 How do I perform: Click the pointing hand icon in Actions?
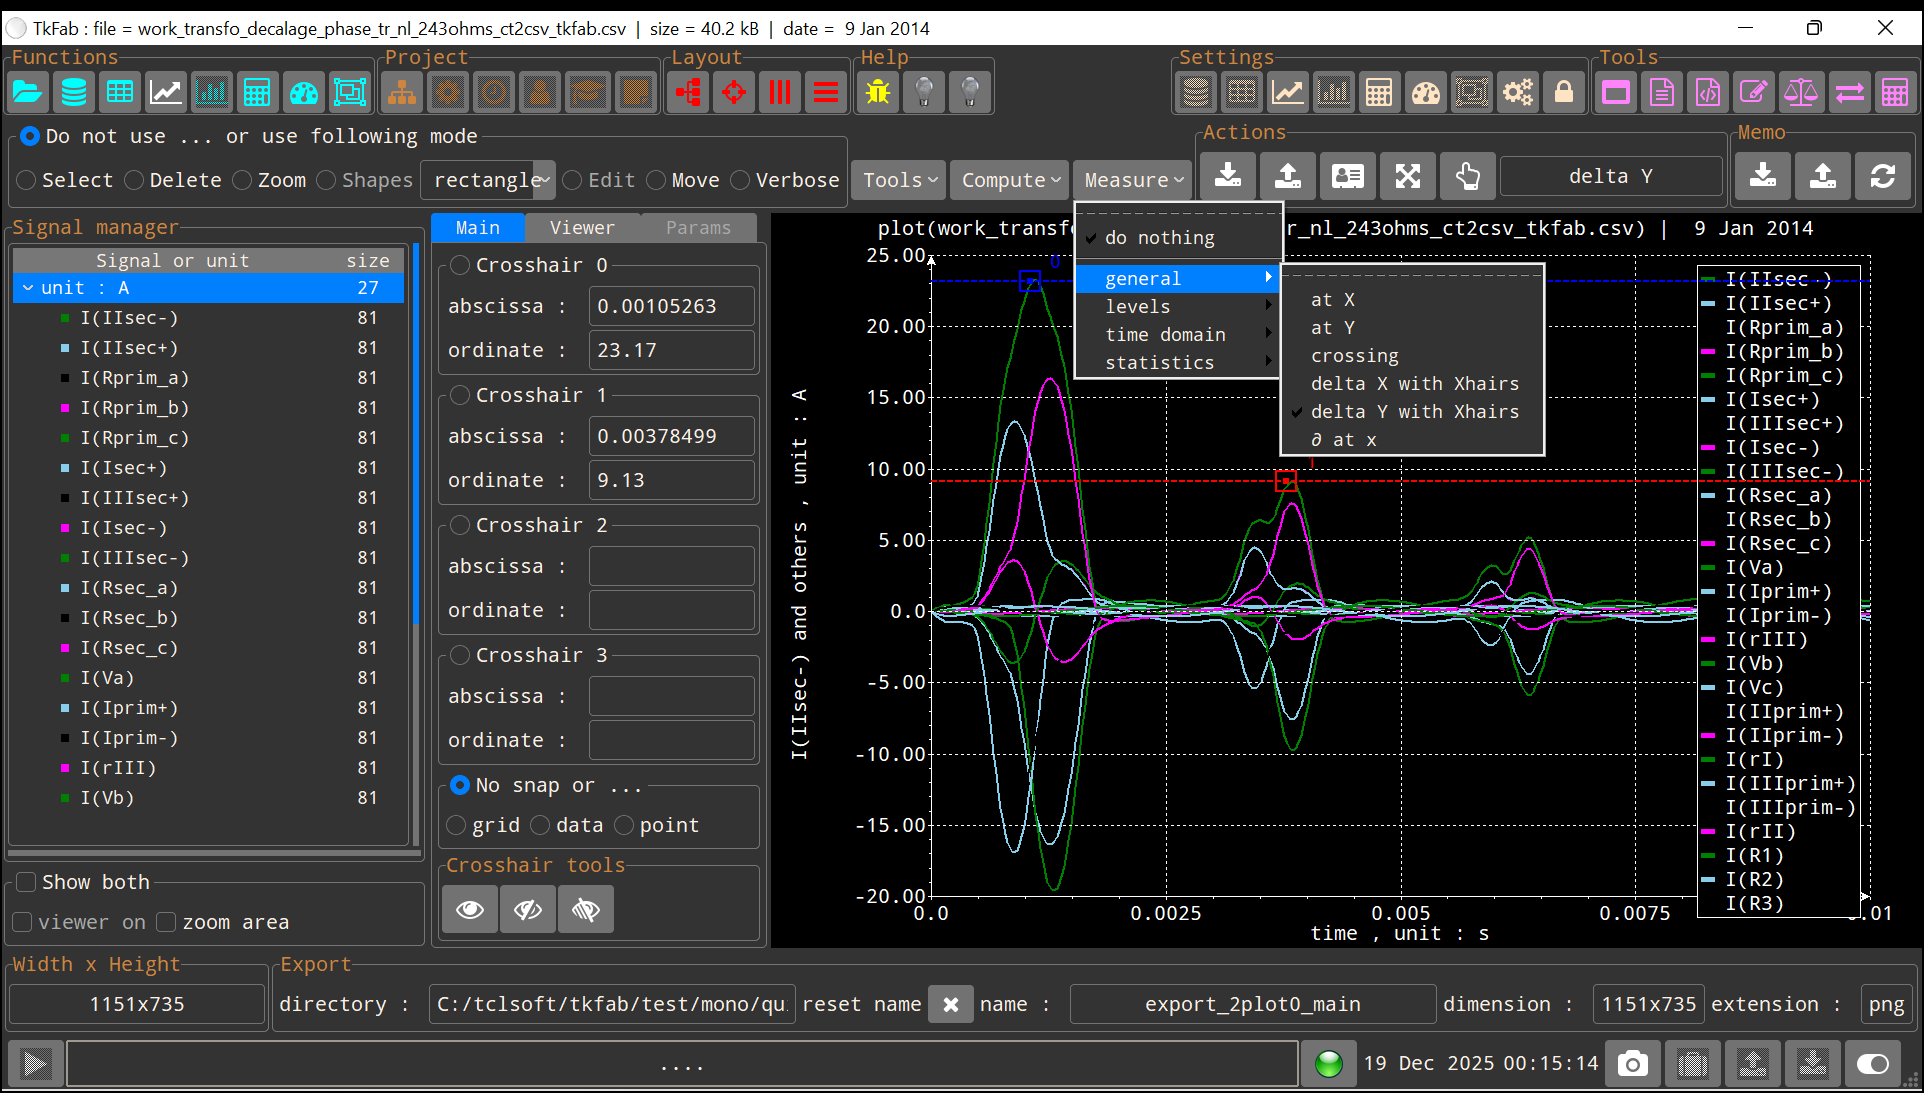tap(1467, 177)
